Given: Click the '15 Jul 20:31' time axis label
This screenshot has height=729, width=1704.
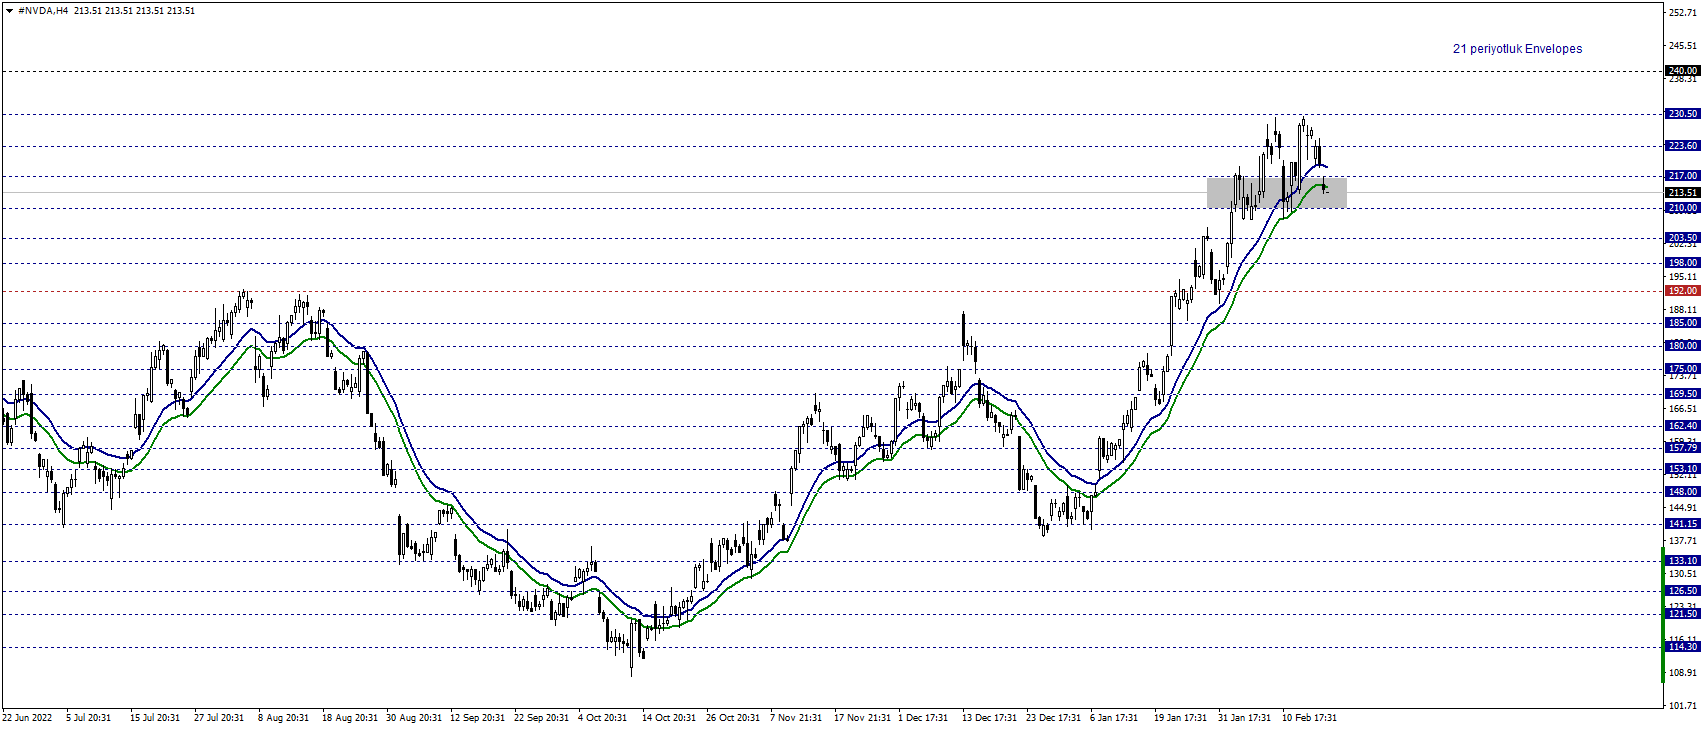Looking at the screenshot, I should tap(155, 718).
